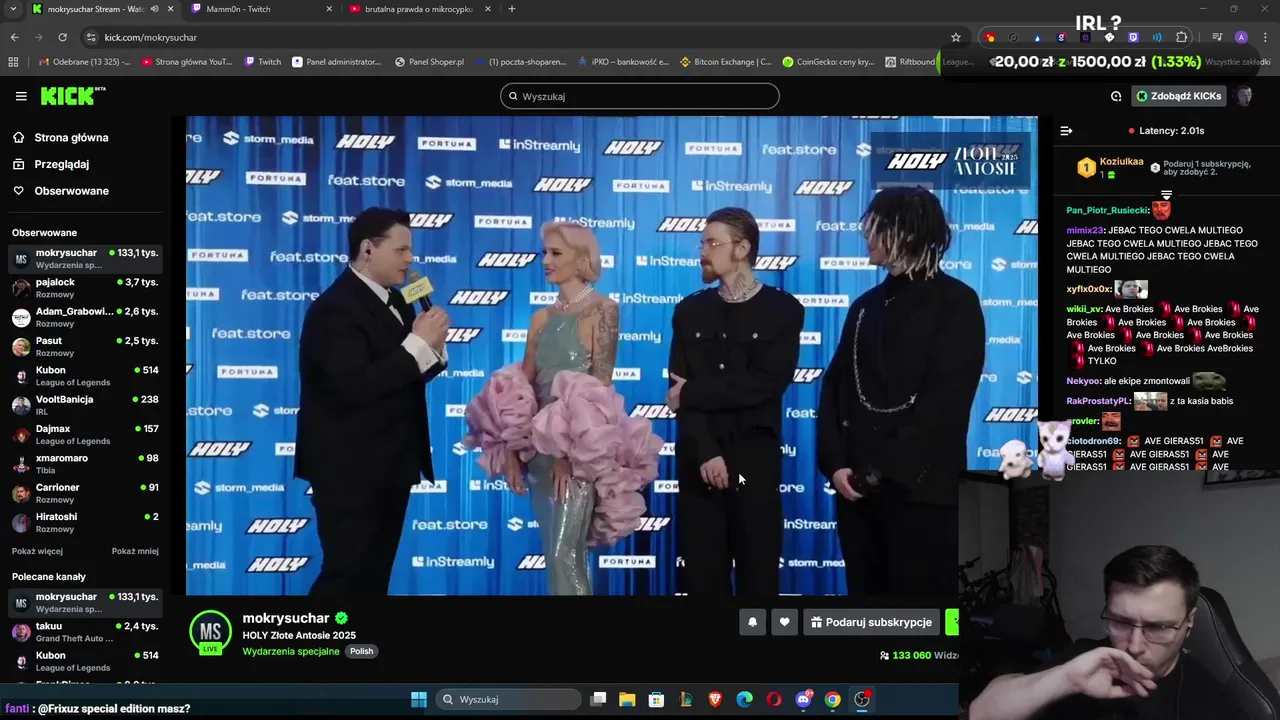This screenshot has height=720, width=1280.
Task: Open Przeglądaj section
Action: tap(61, 164)
